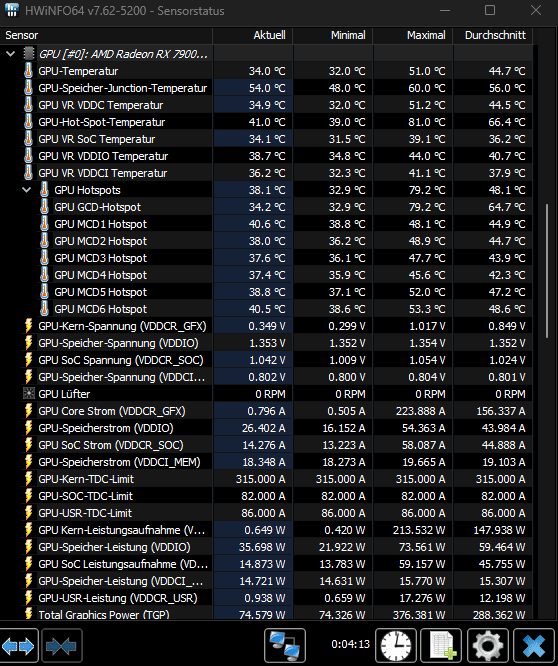Click the vertical scrollbar thumb
Image resolution: width=558 pixels, height=666 pixels.
click(x=547, y=271)
